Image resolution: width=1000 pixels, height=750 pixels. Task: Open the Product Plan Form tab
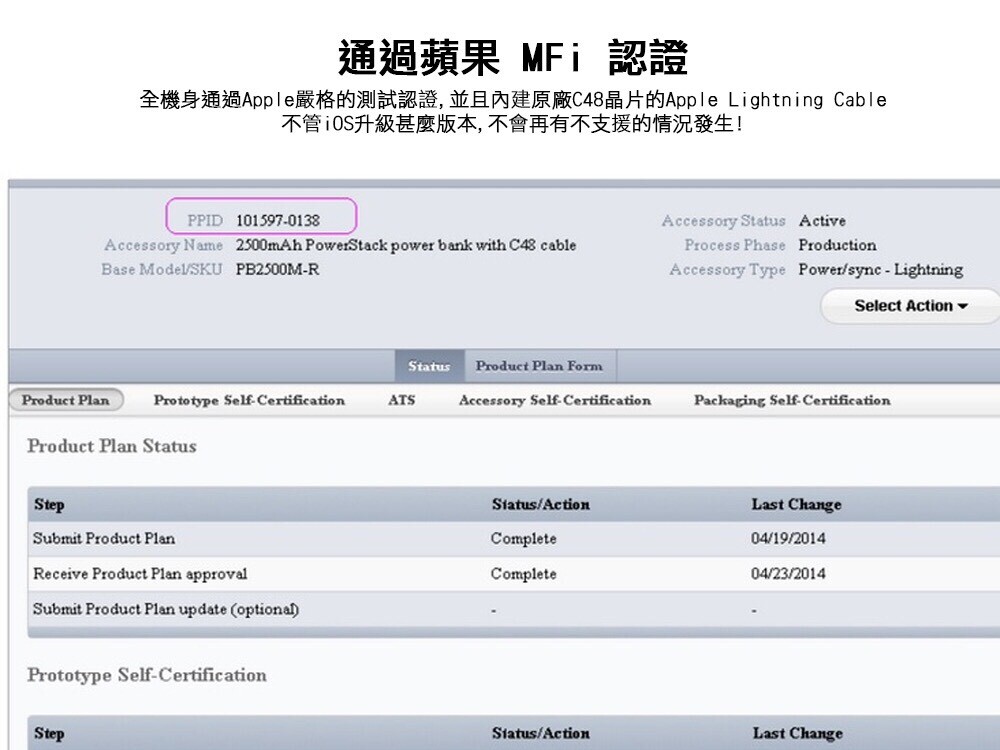click(x=540, y=366)
